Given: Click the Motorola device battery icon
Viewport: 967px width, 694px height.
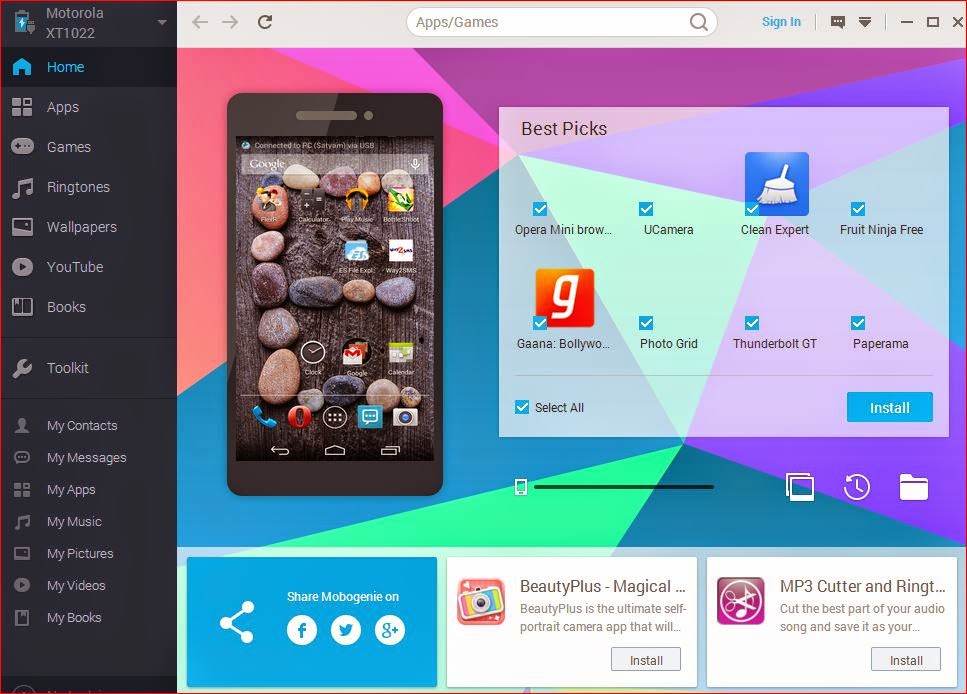Looking at the screenshot, I should [x=23, y=23].
